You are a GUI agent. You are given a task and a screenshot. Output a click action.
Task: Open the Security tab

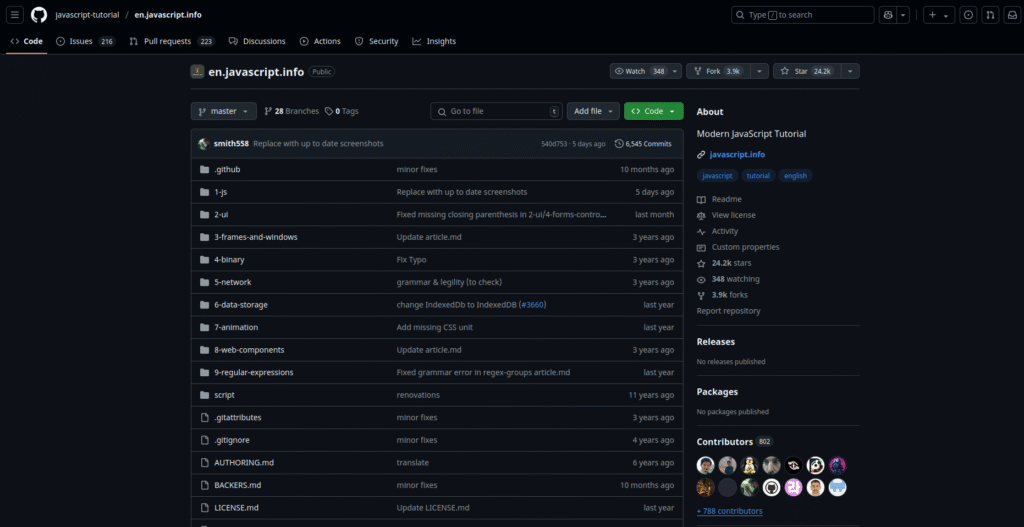[377, 41]
